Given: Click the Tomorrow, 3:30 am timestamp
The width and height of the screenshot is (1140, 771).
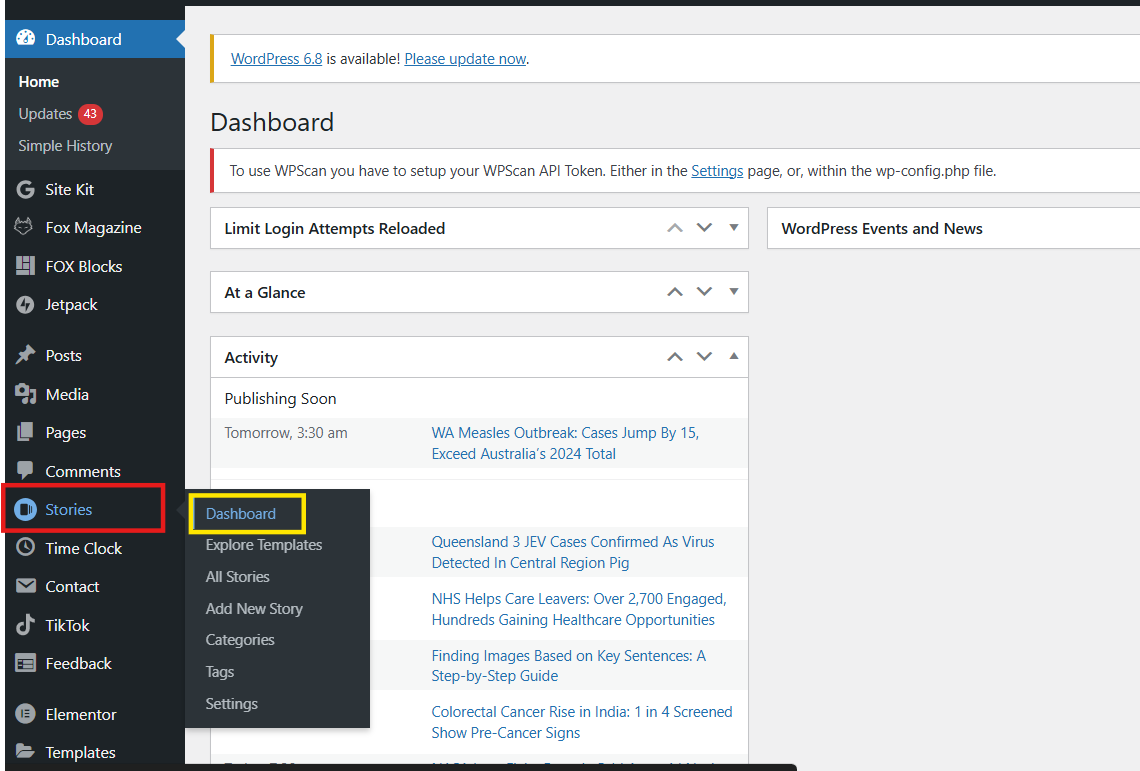Looking at the screenshot, I should click(286, 433).
